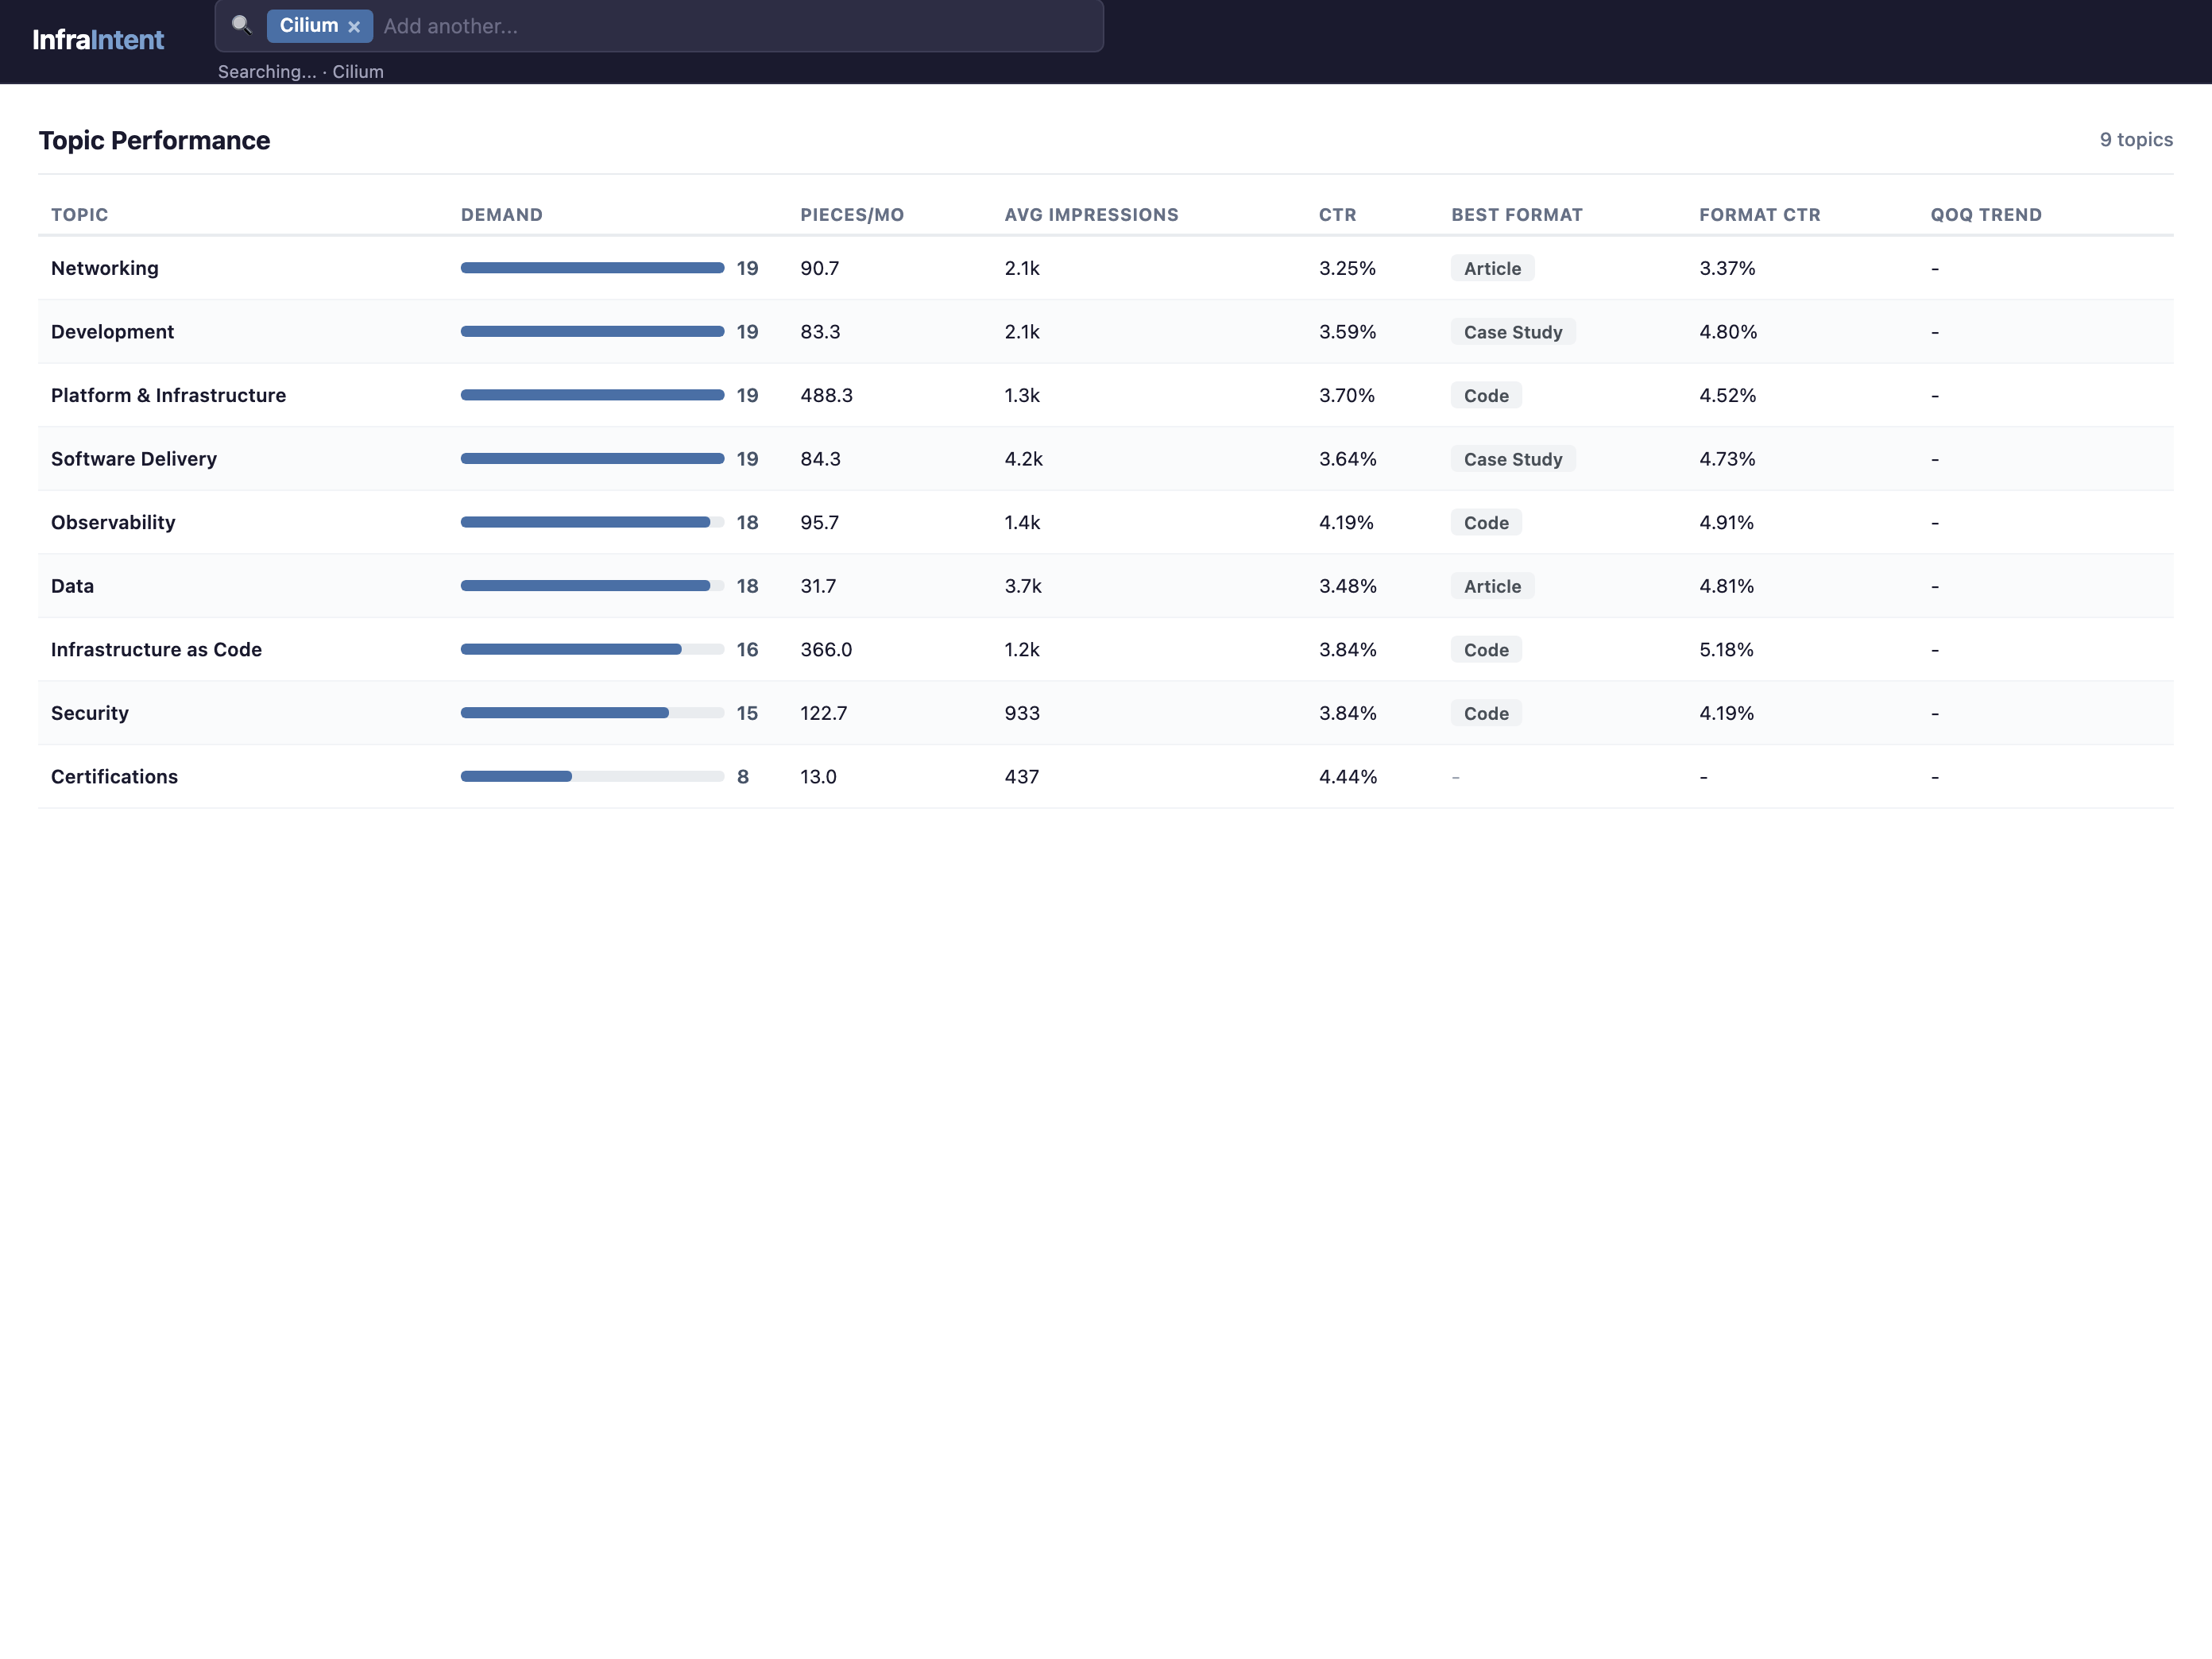Image resolution: width=2212 pixels, height=1659 pixels.
Task: Sort by the CTR column header
Action: (x=1337, y=214)
